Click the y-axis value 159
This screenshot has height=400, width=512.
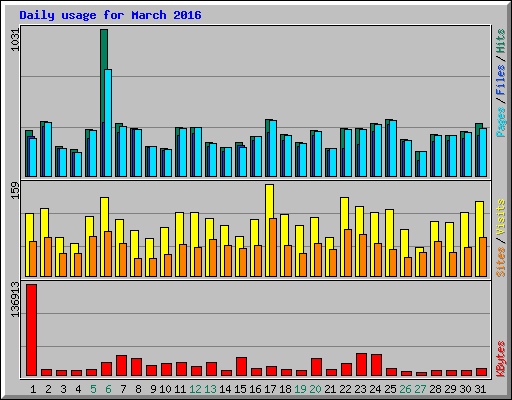pyautogui.click(x=15, y=190)
